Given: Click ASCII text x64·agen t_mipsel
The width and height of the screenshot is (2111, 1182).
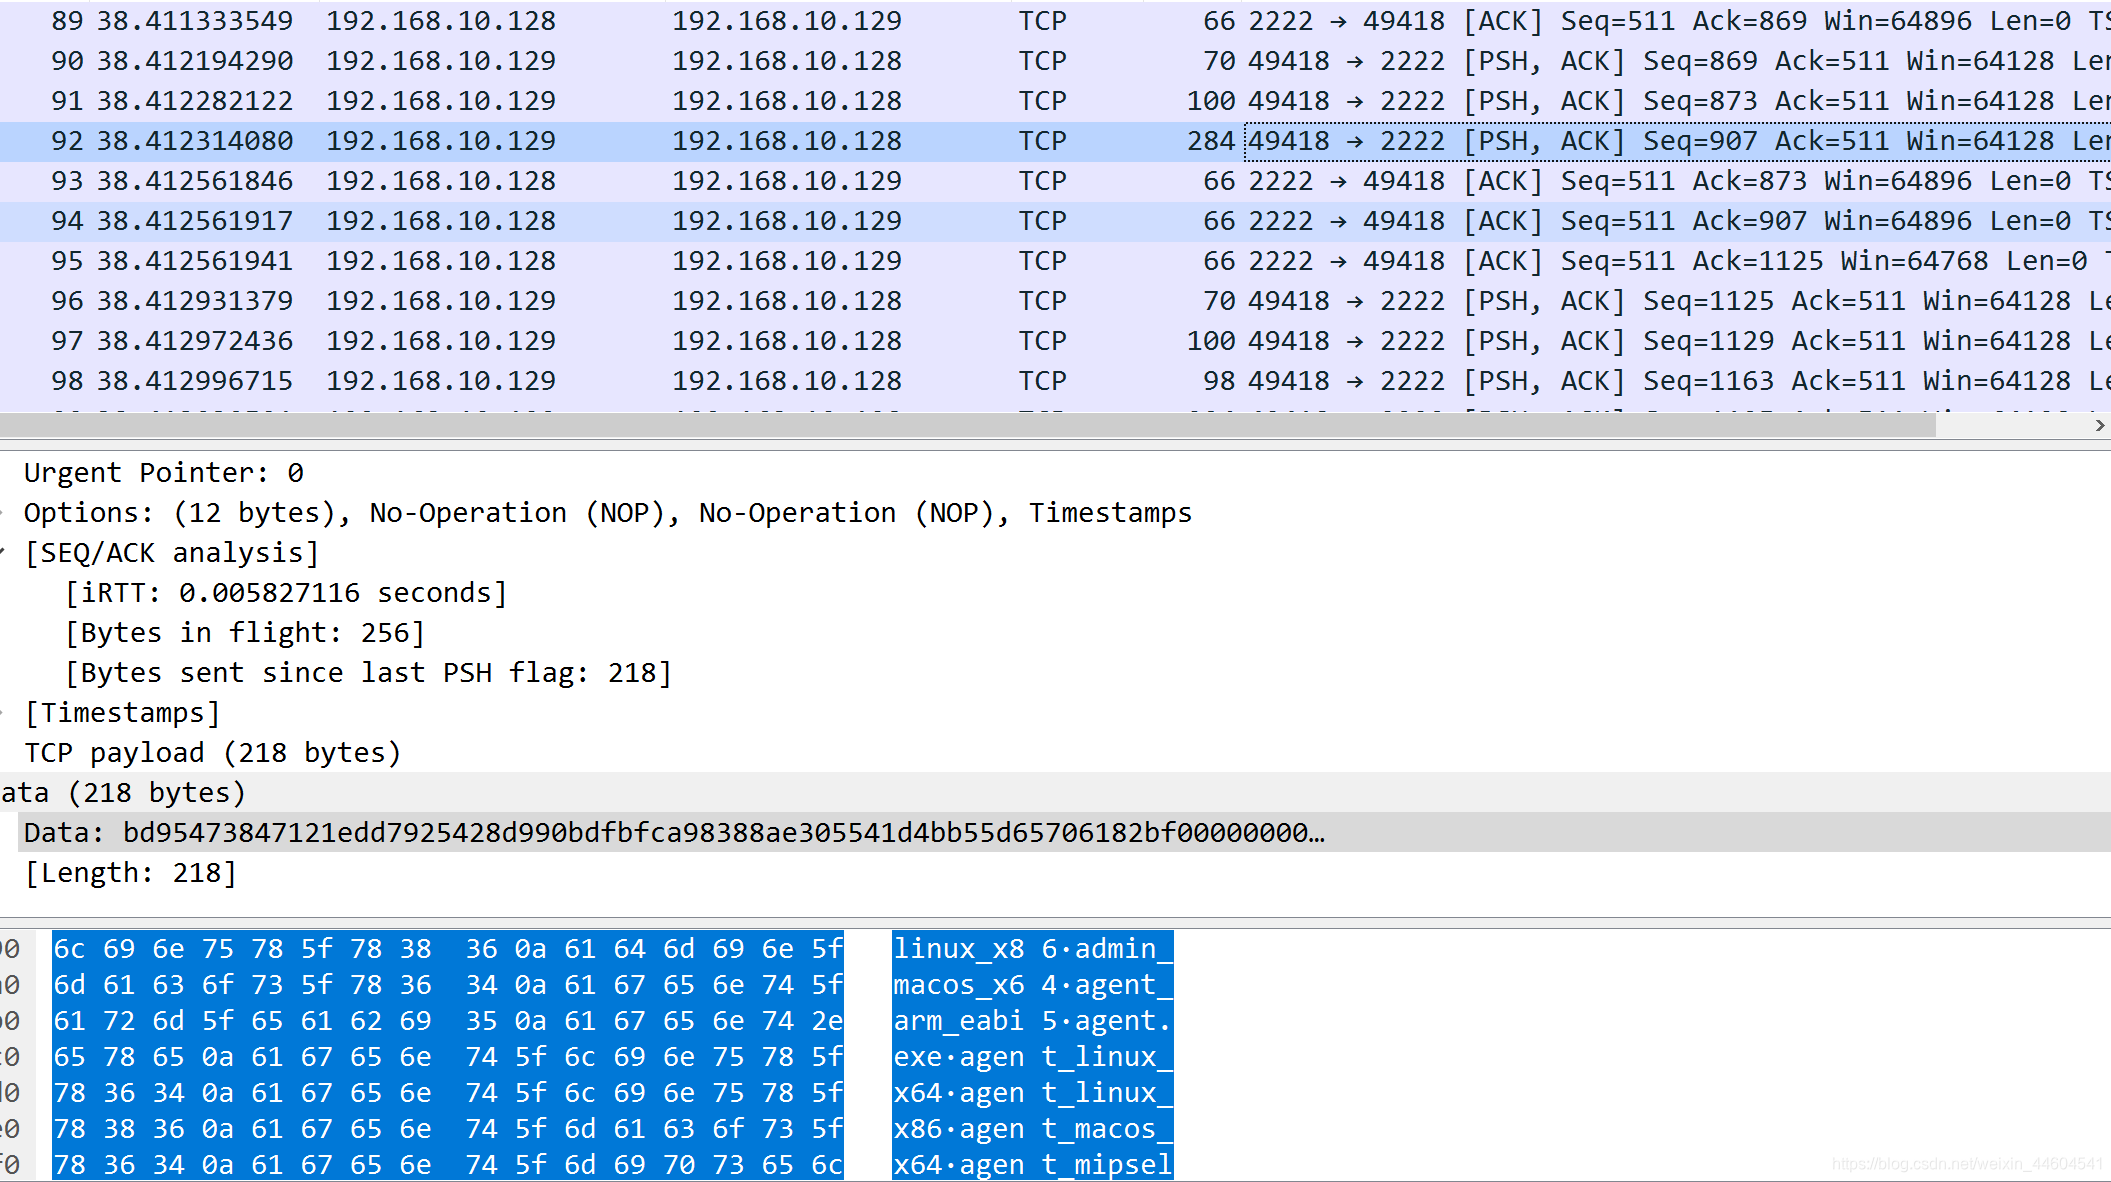Looking at the screenshot, I should [1033, 1165].
